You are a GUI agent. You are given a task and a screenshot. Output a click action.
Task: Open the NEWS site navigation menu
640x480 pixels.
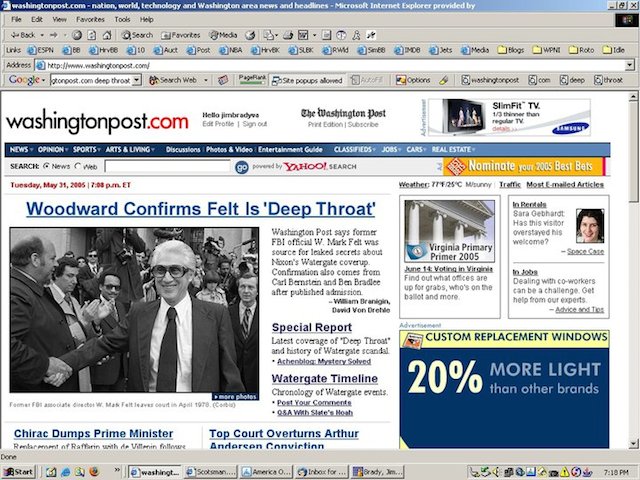[x=21, y=149]
